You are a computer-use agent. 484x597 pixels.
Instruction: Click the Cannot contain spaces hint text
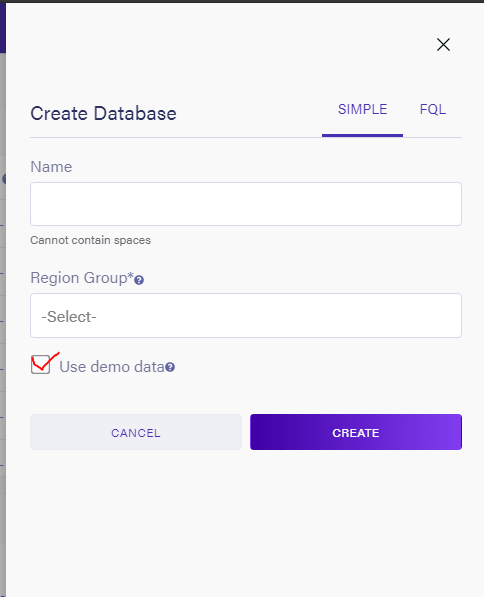coord(91,240)
